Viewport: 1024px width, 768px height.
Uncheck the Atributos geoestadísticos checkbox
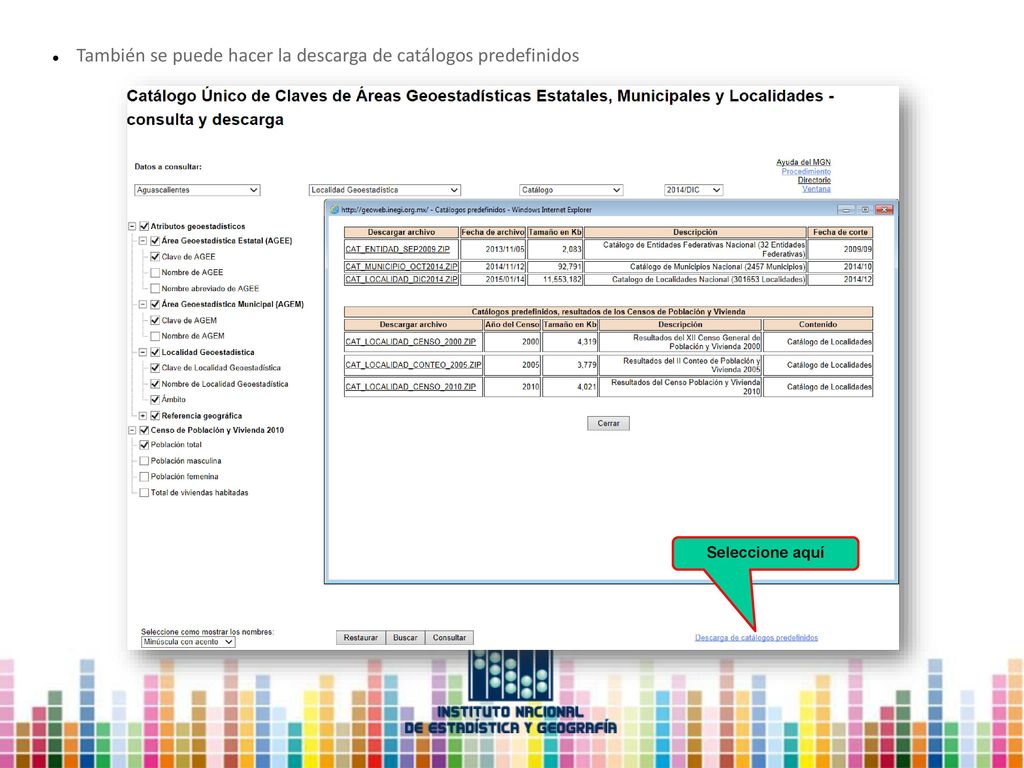(144, 227)
